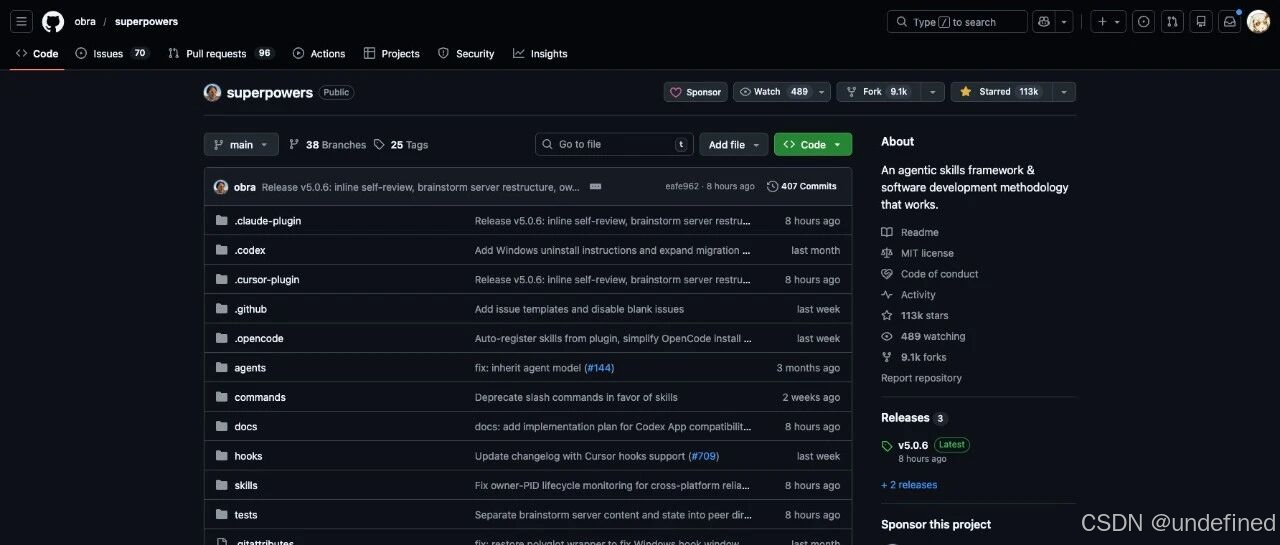The width and height of the screenshot is (1280, 545).
Task: Click the Sponsor heart button
Action: tap(695, 92)
